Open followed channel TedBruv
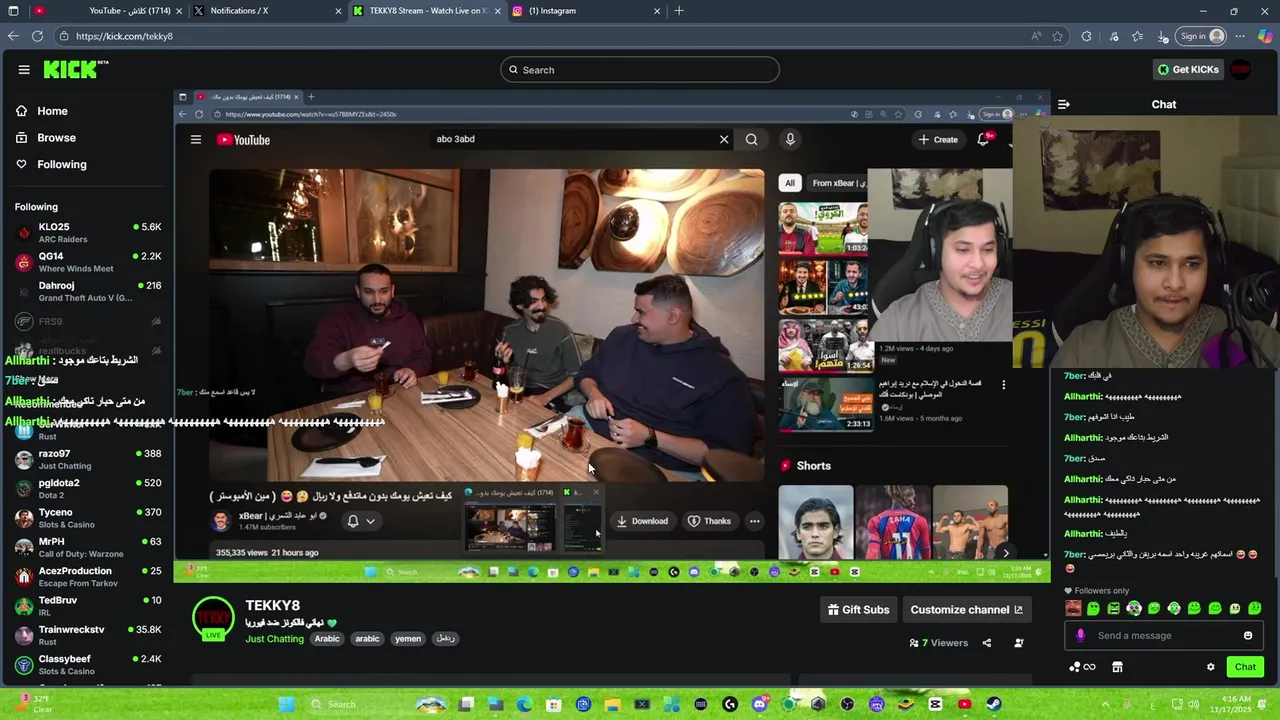 87,606
